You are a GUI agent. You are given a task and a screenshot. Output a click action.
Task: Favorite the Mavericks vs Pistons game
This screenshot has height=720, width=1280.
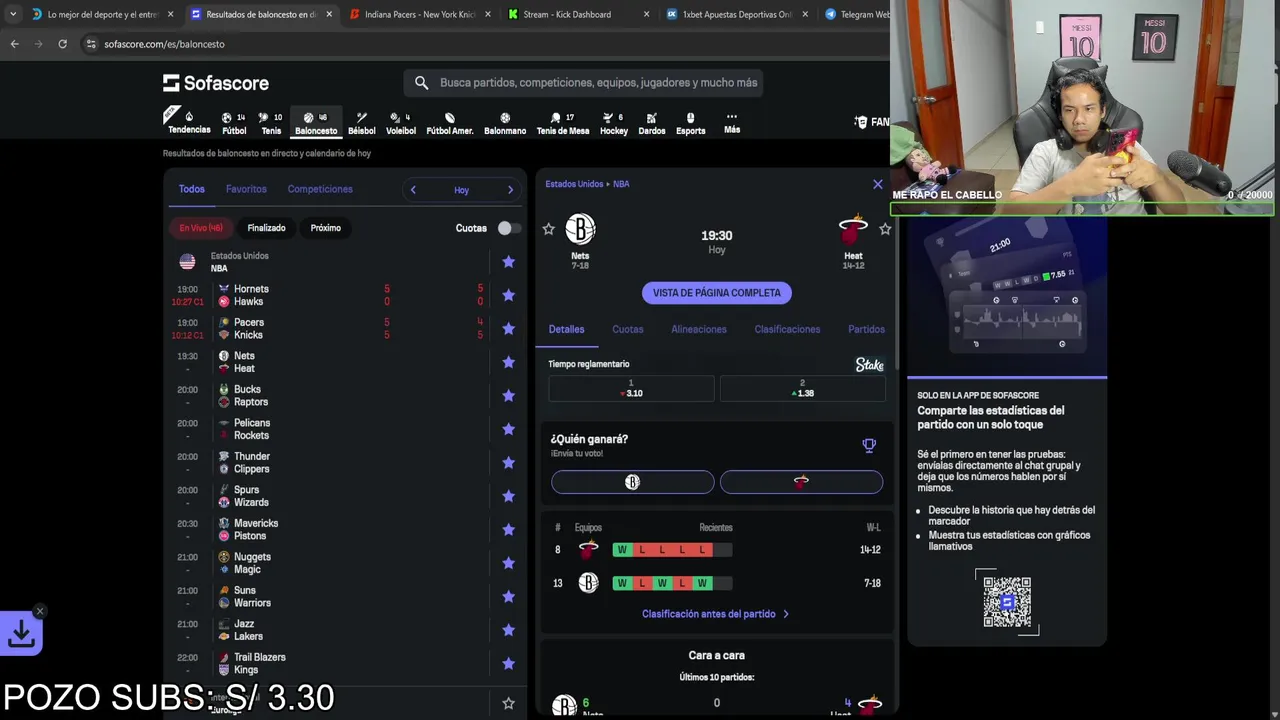point(508,530)
